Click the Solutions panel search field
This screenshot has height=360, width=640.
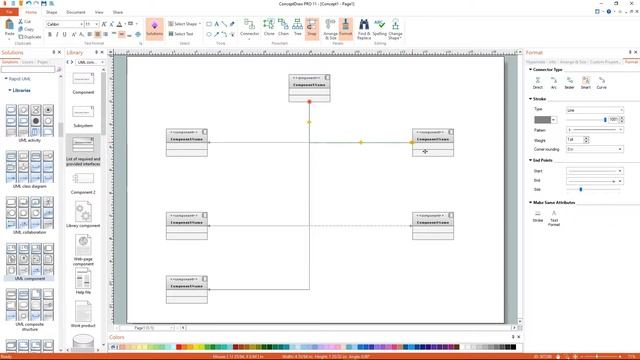pyautogui.click(x=28, y=70)
